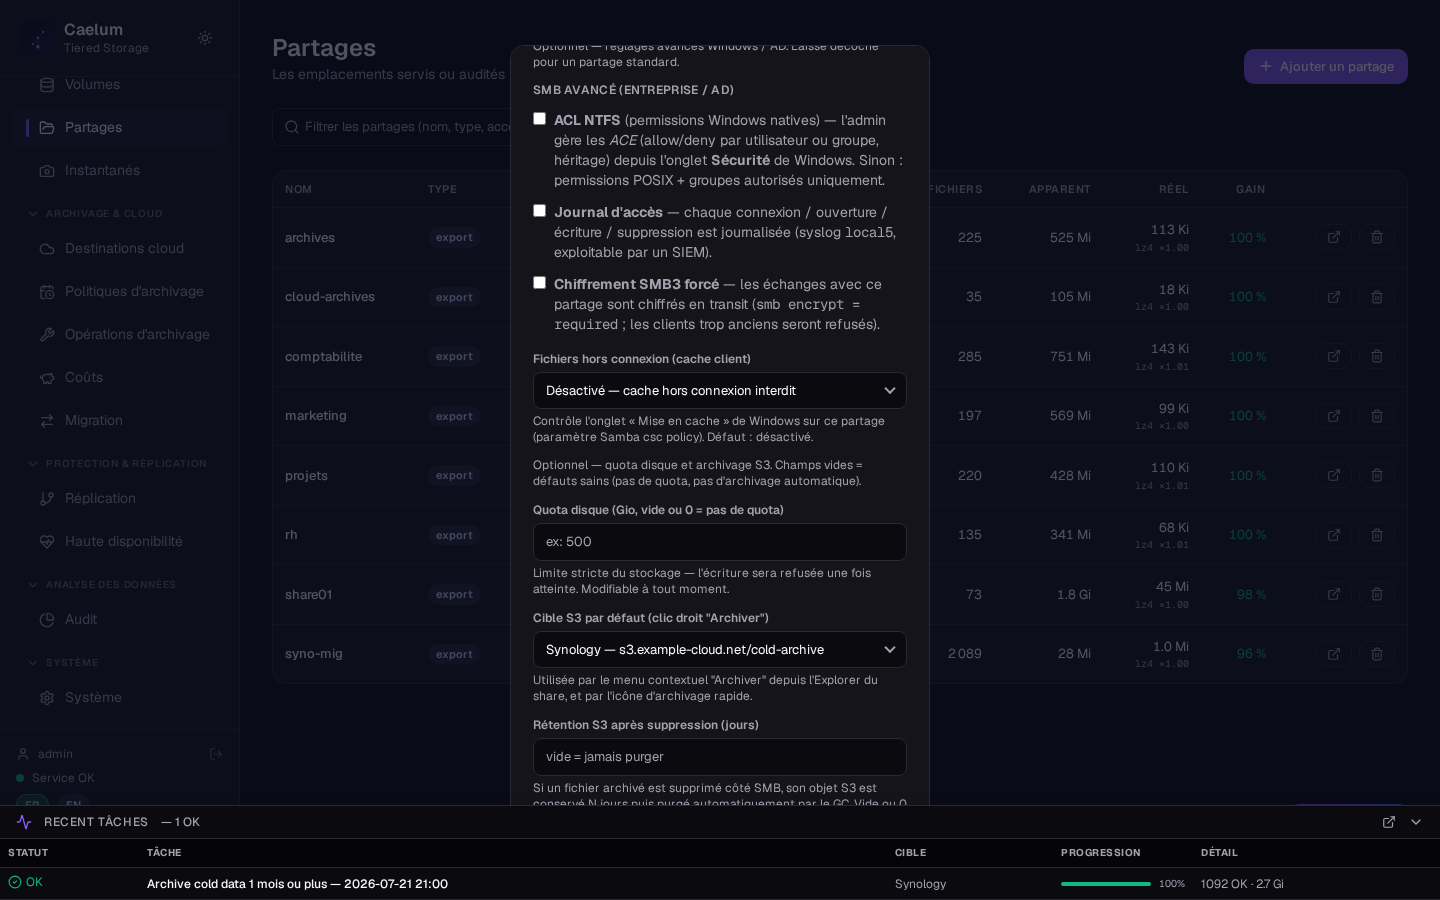Collapse the Système sidebar section header
Viewport: 1440px width, 900px height.
[x=63, y=663]
